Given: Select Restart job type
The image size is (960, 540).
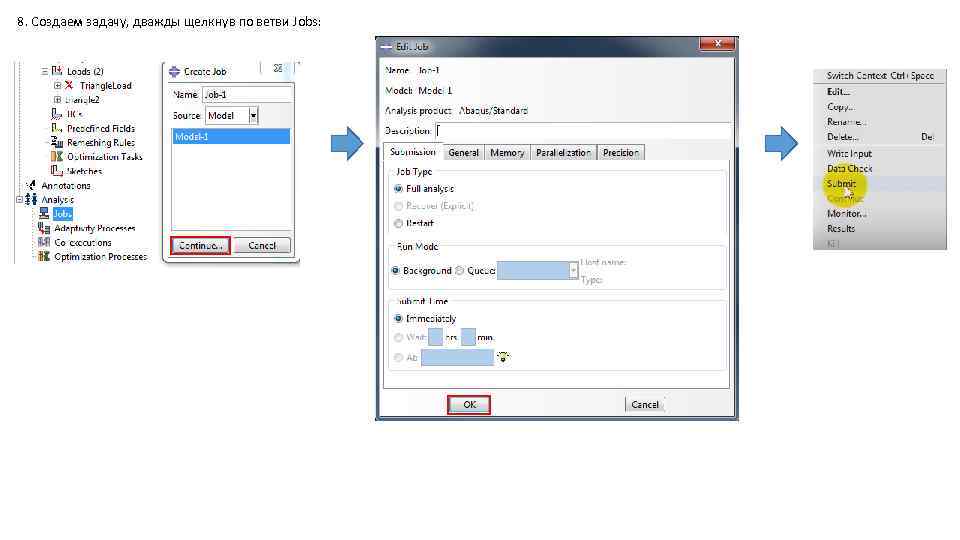Looking at the screenshot, I should [399, 223].
